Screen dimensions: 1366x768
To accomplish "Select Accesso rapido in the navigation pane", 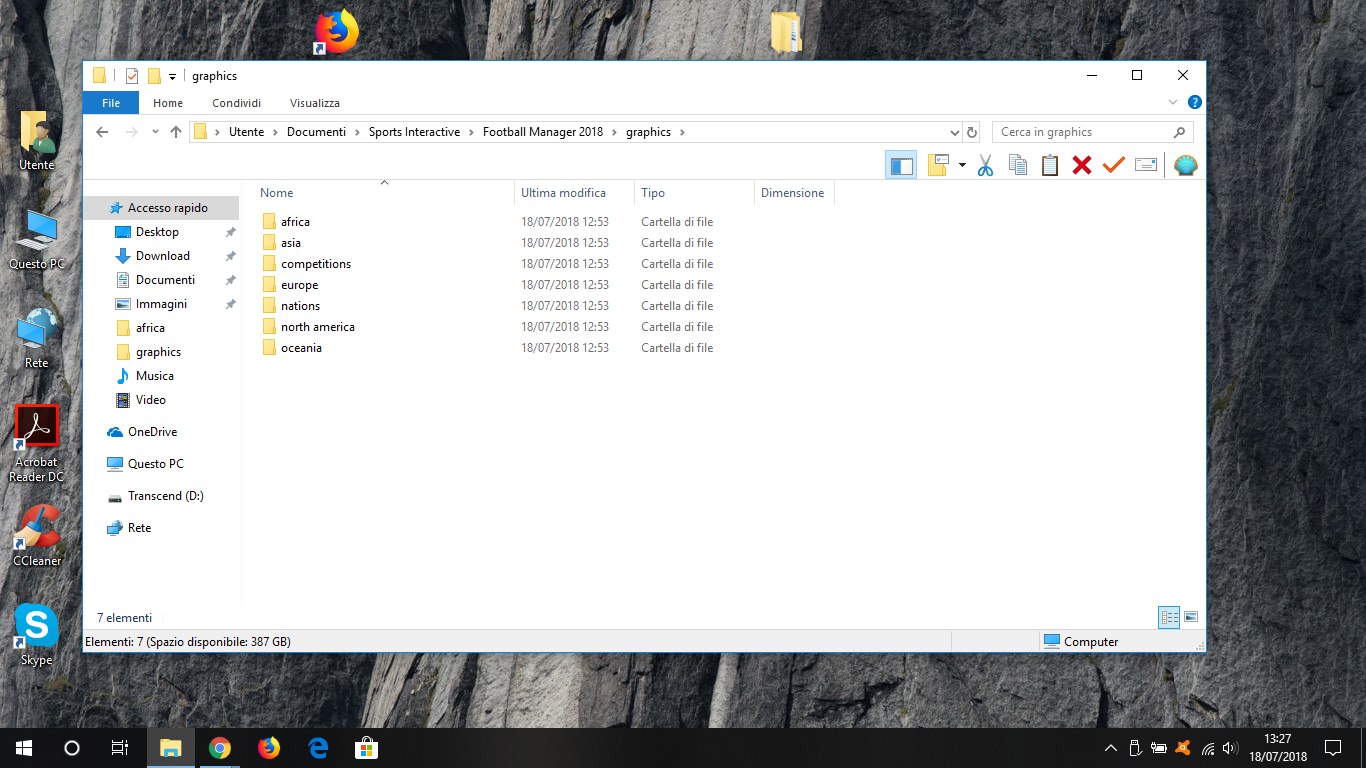I will click(x=161, y=208).
